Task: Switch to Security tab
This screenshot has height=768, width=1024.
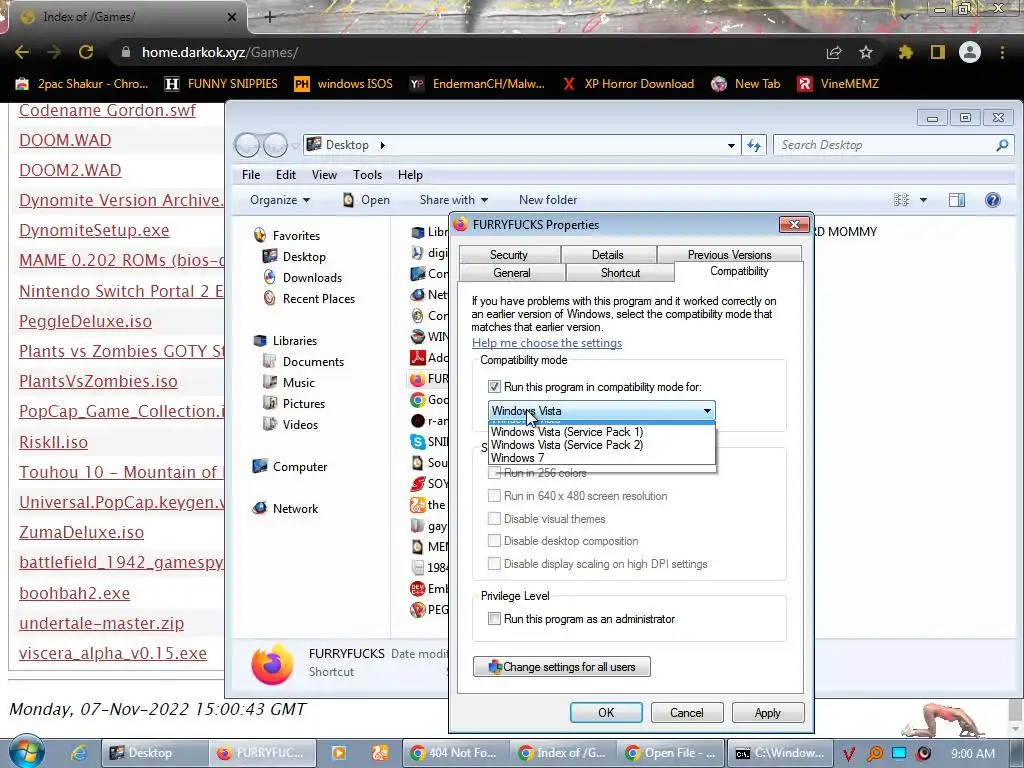Action: [509, 255]
